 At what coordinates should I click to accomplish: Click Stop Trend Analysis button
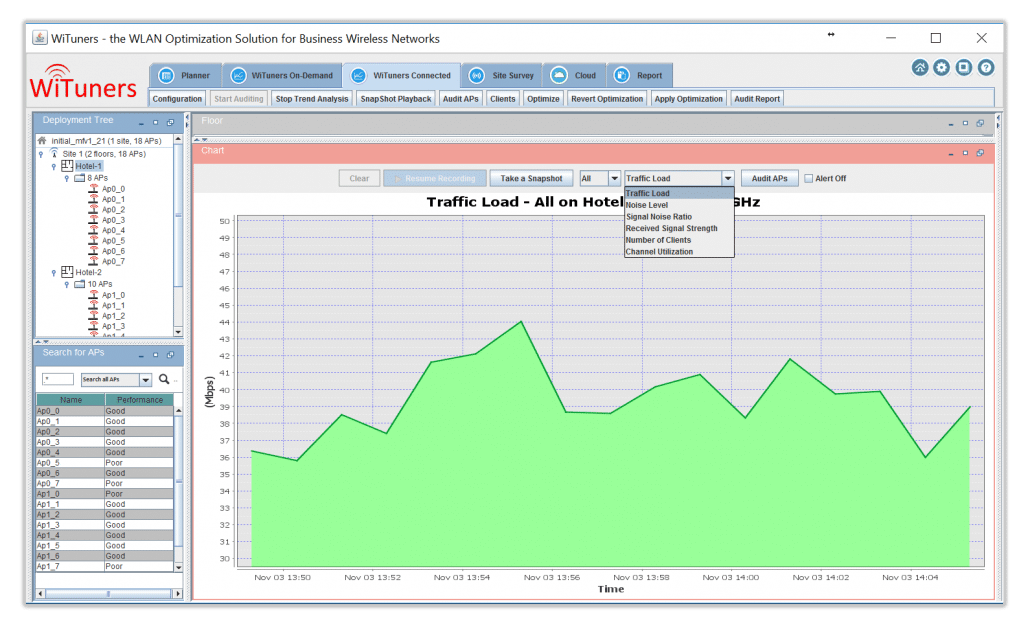coord(312,99)
